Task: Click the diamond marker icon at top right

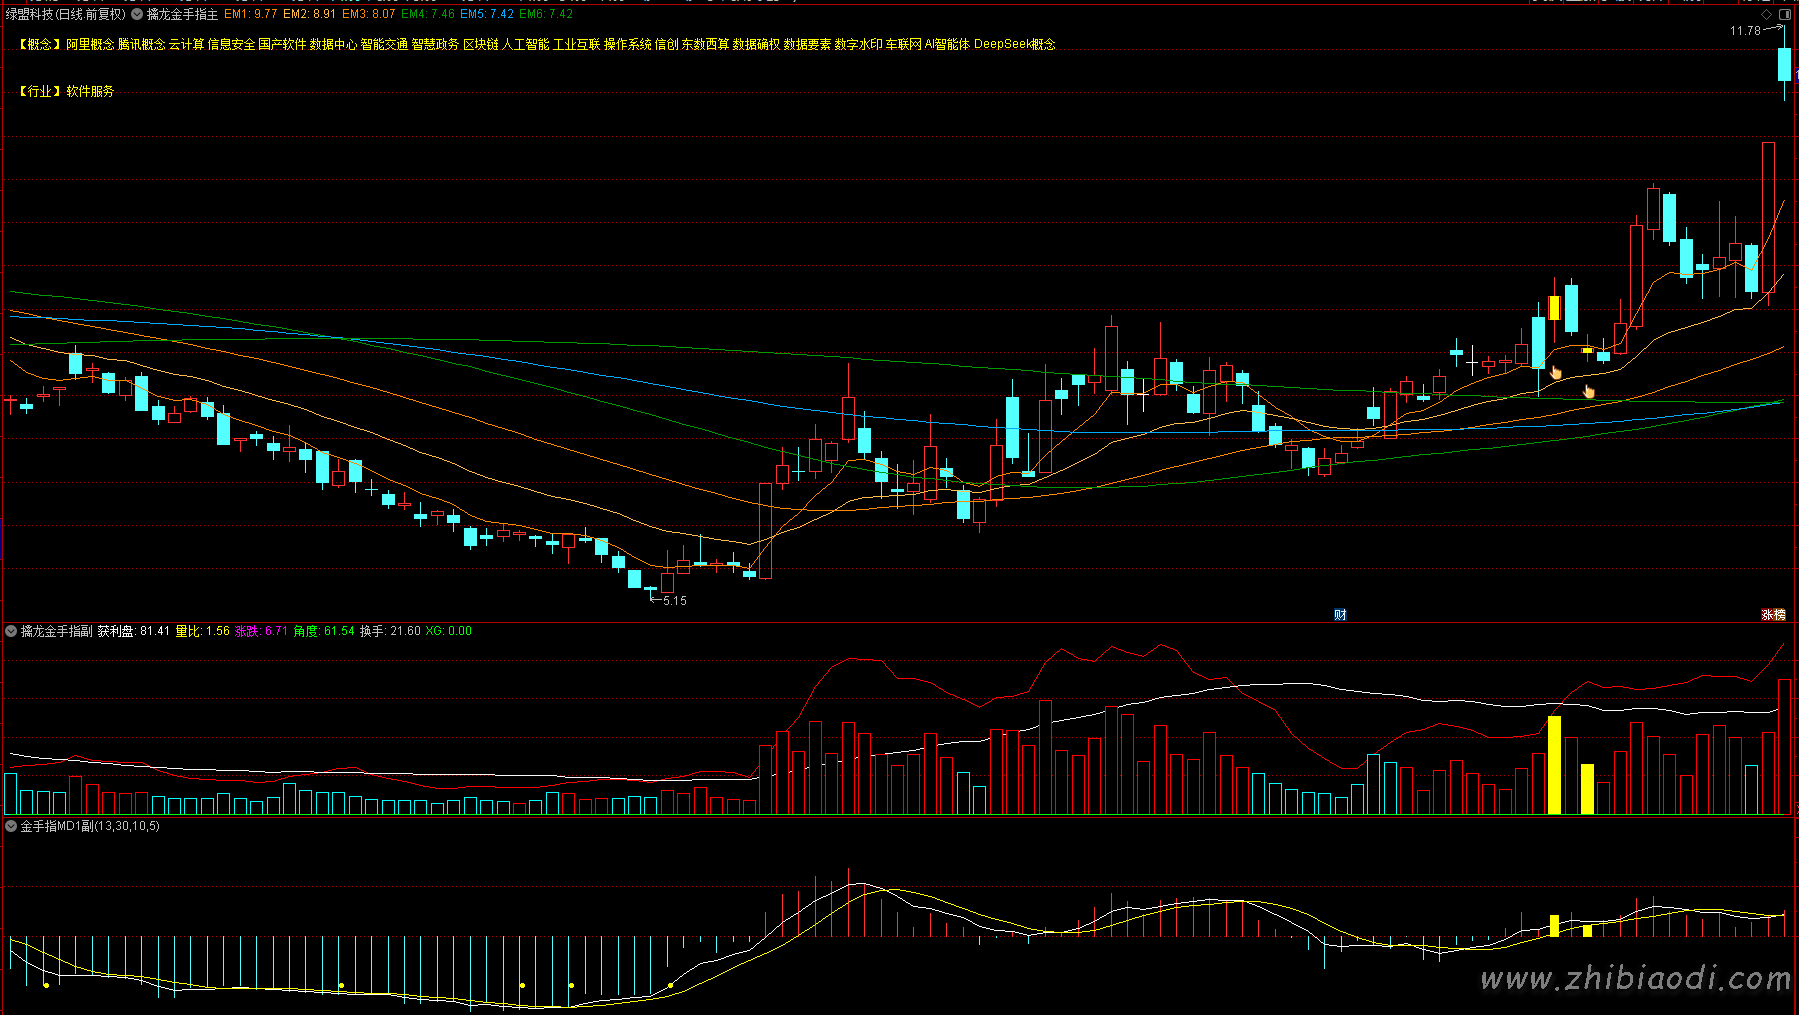Action: click(x=1767, y=14)
